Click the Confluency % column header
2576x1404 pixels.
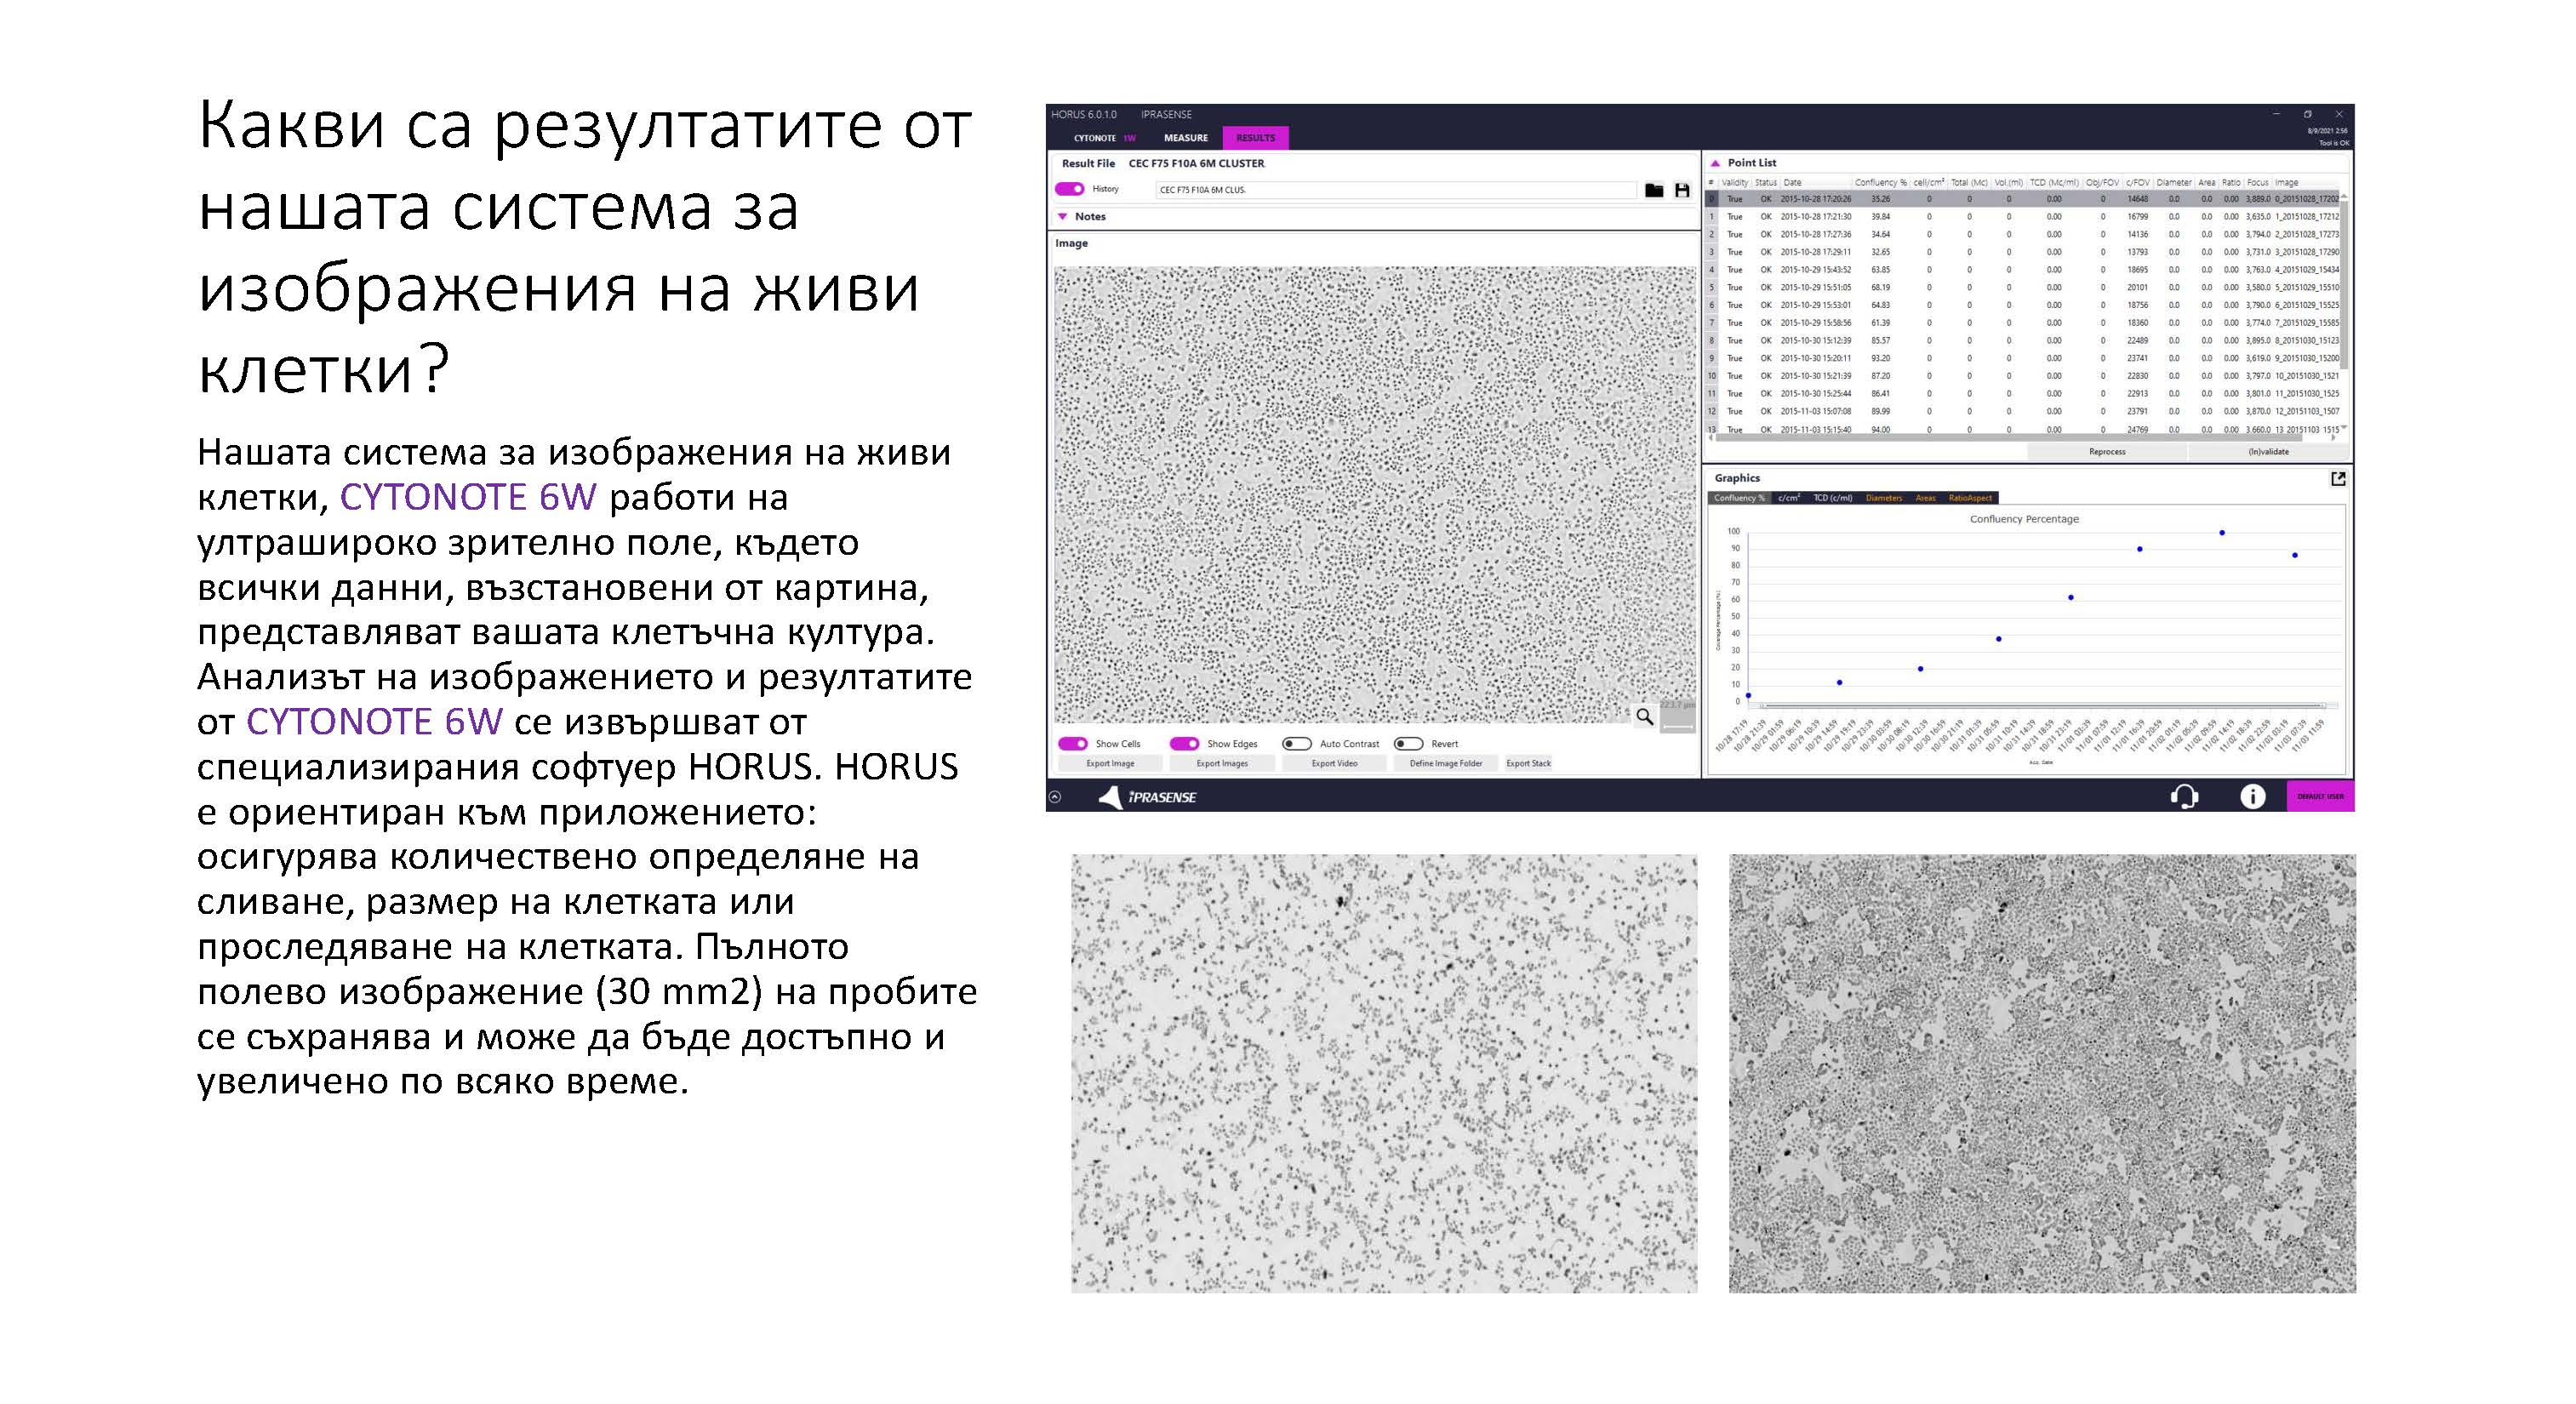tap(1880, 183)
